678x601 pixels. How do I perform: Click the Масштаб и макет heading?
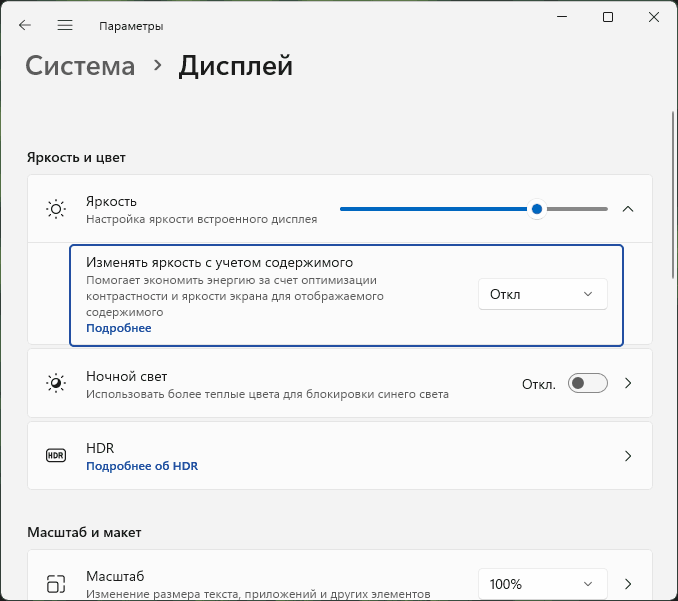click(x=84, y=532)
